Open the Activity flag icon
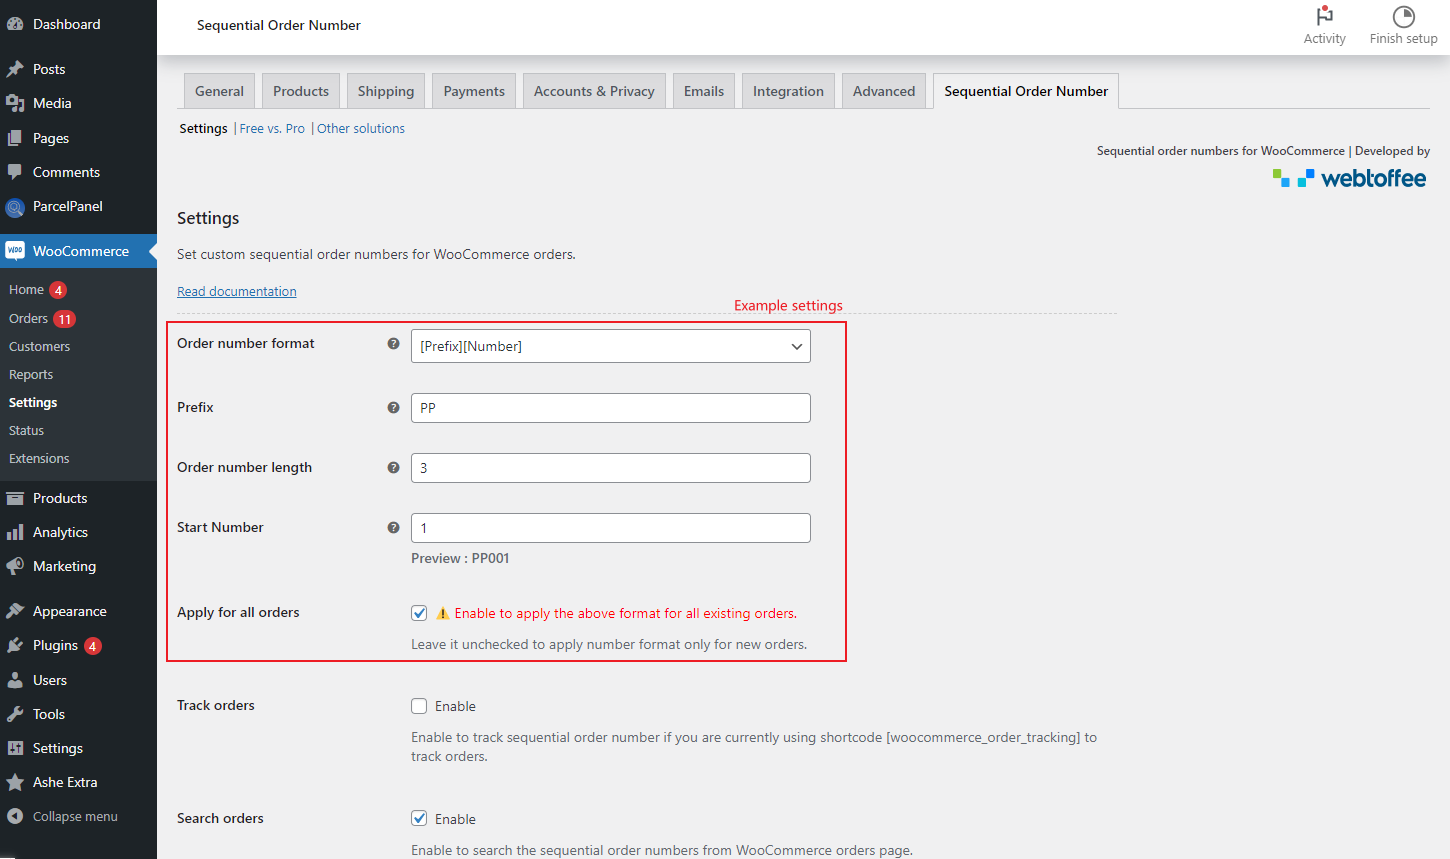This screenshot has height=859, width=1450. coord(1324,16)
